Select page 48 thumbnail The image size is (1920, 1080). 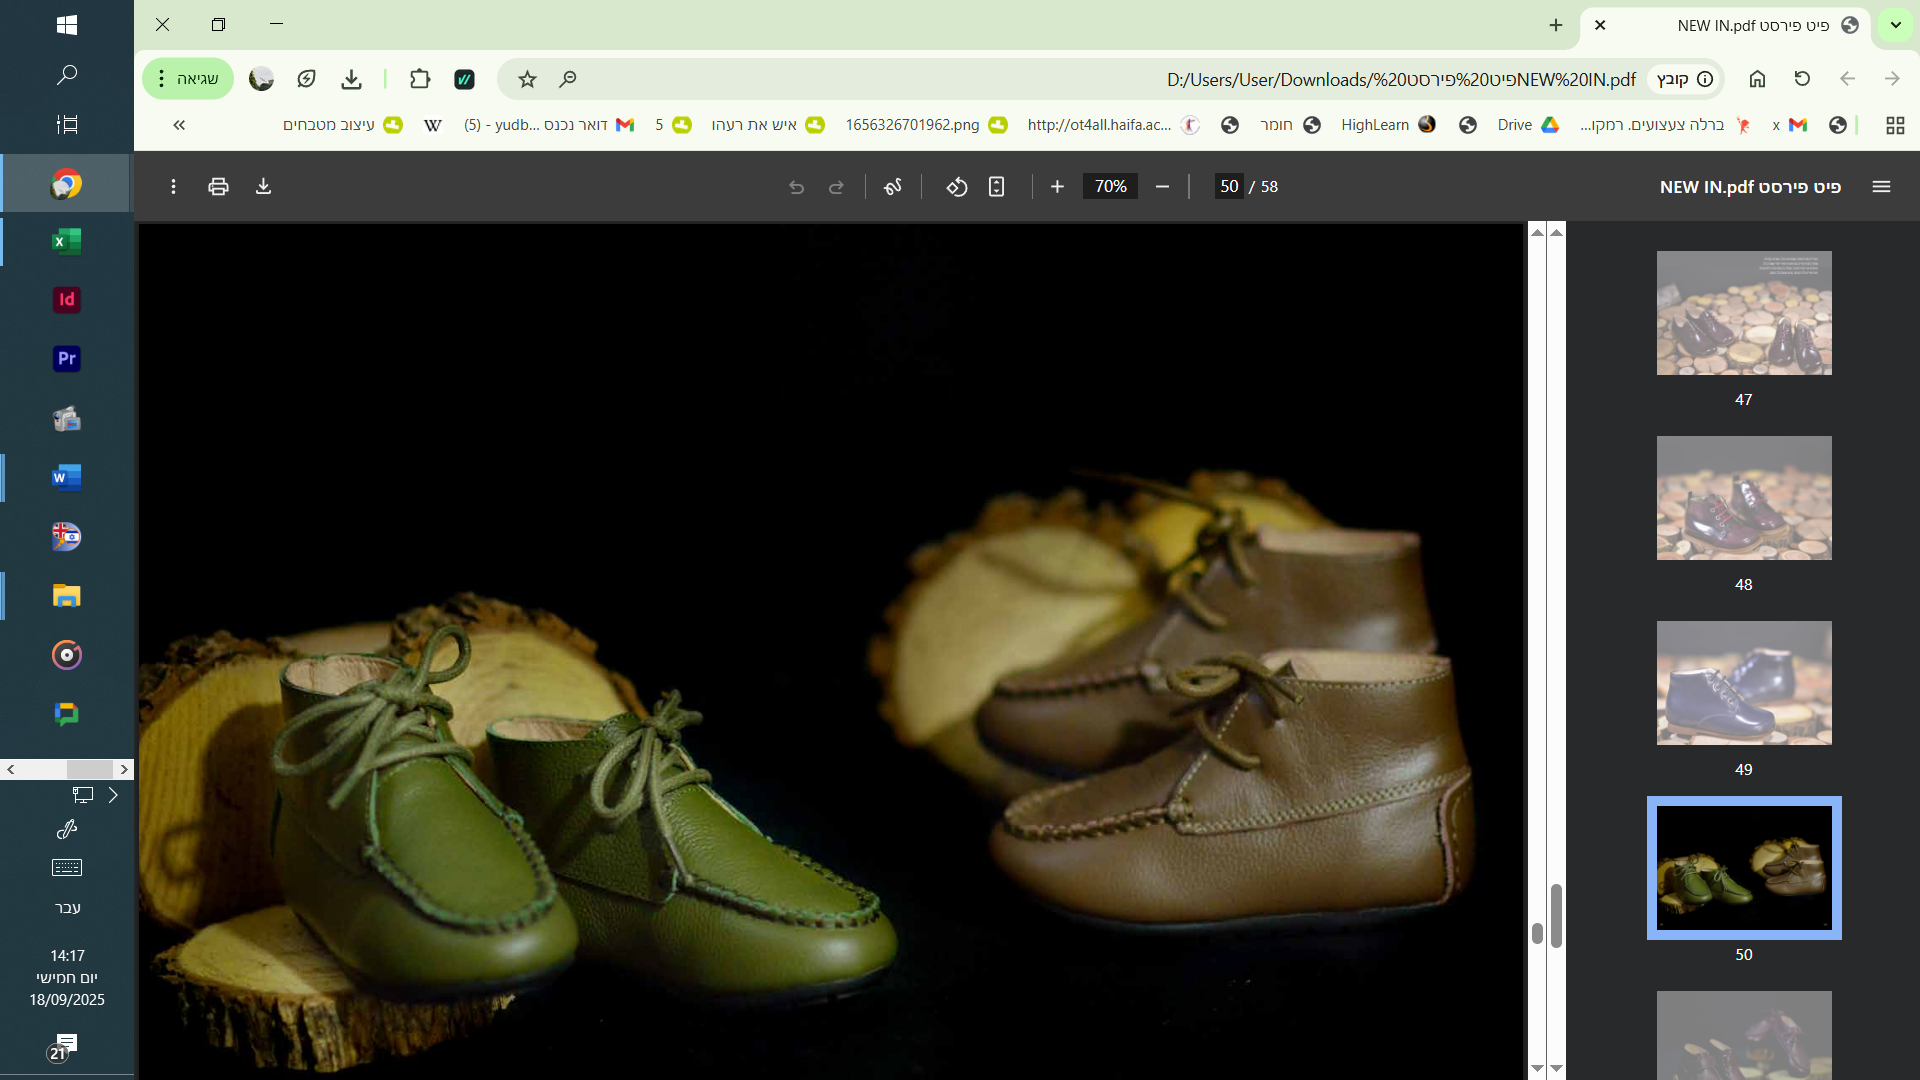click(x=1743, y=498)
